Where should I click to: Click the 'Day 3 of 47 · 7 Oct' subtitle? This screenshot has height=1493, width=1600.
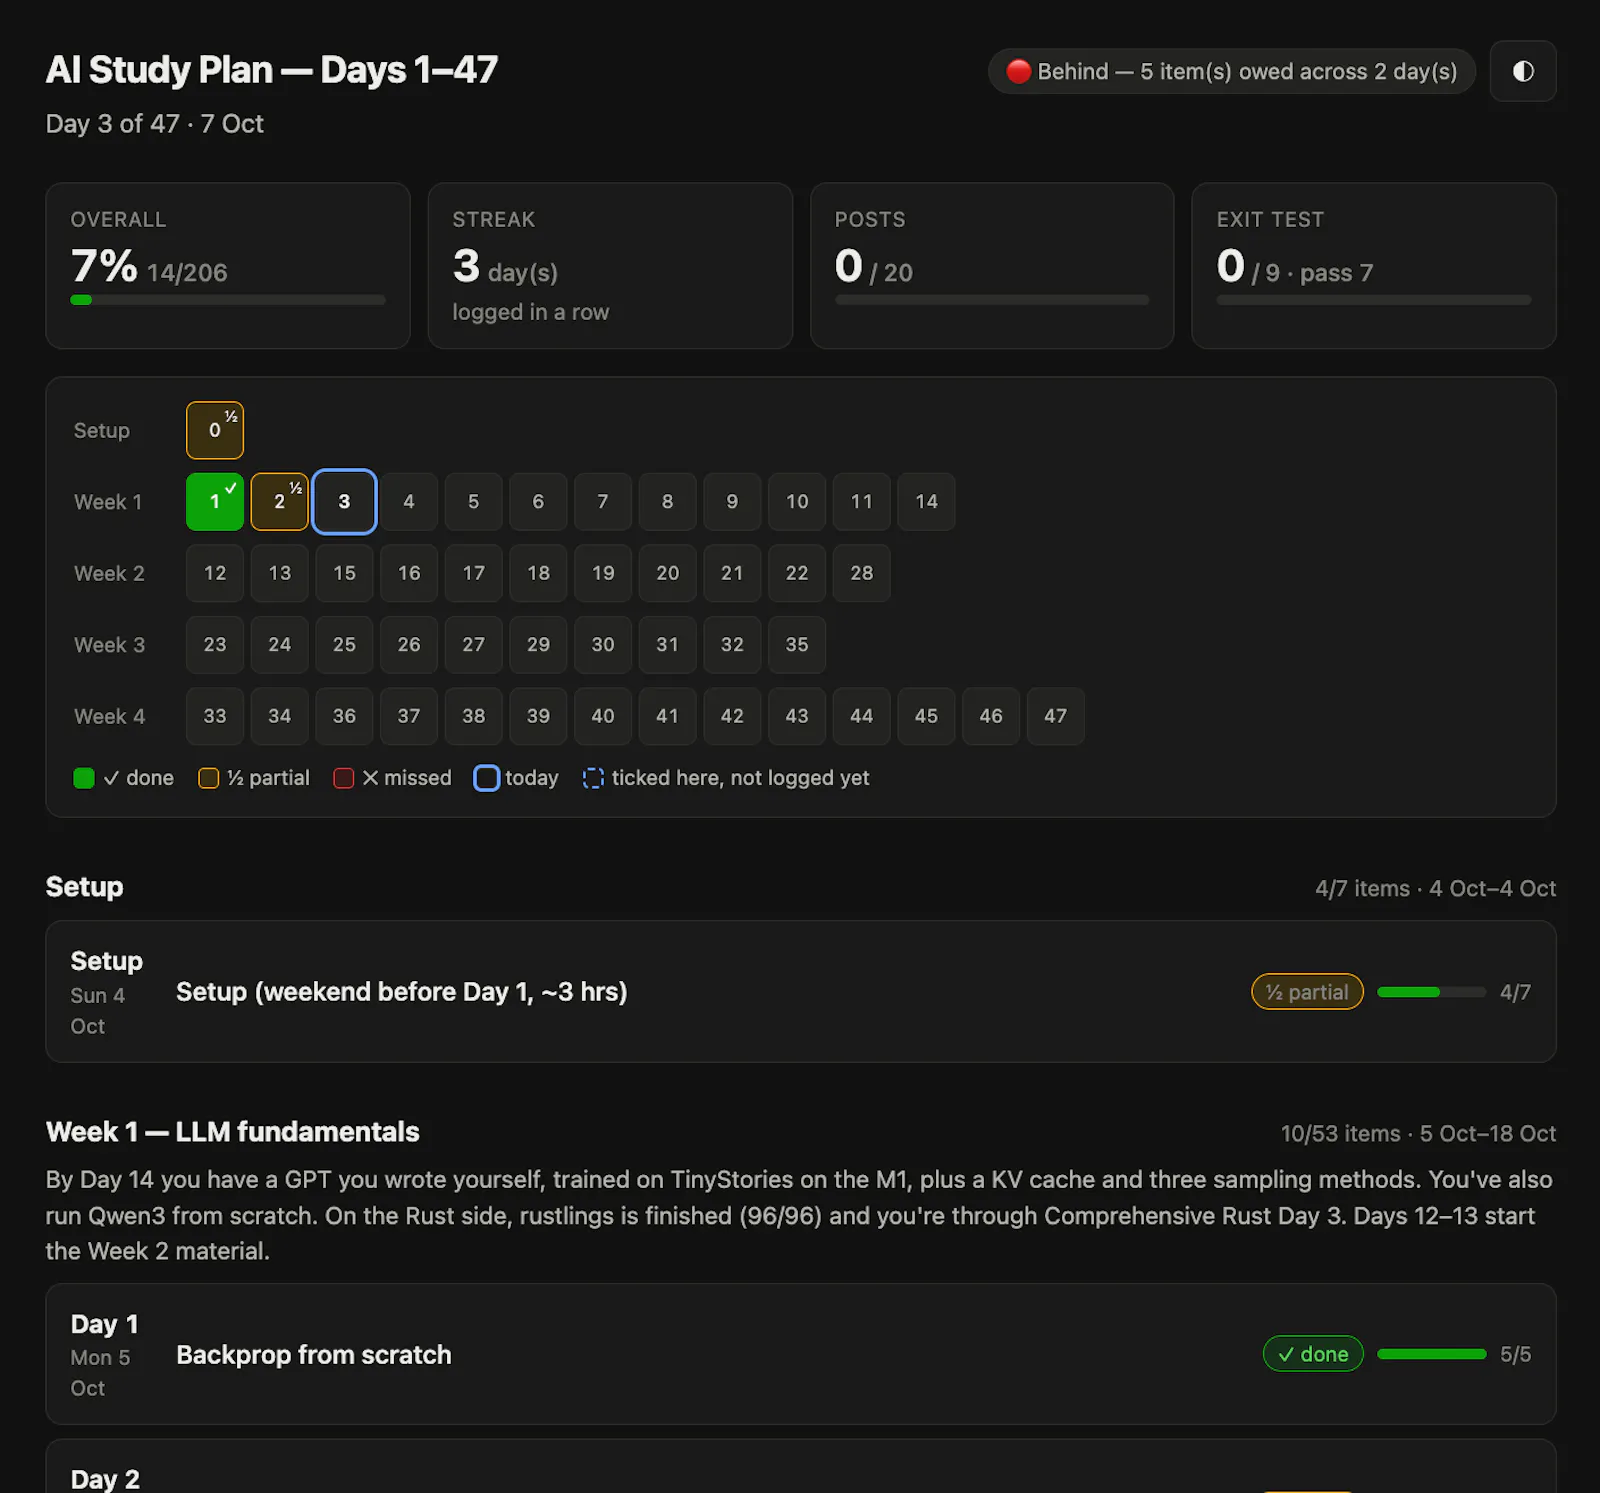155,124
